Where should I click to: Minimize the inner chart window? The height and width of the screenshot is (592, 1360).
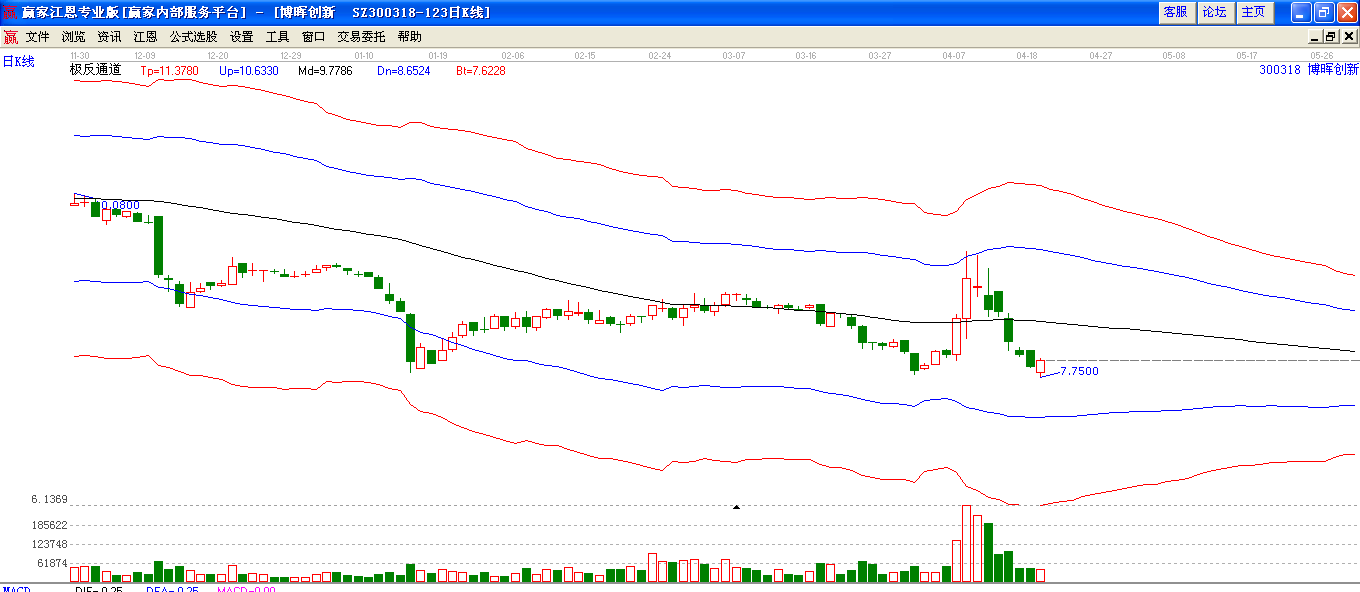[1315, 37]
